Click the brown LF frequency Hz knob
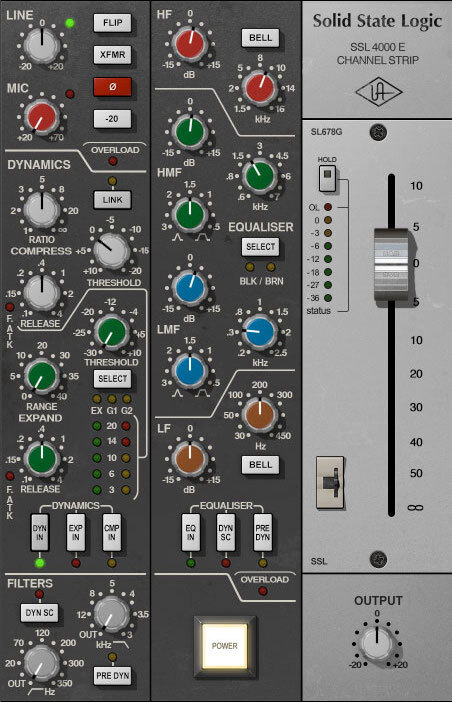This screenshot has width=452, height=702. click(x=260, y=414)
